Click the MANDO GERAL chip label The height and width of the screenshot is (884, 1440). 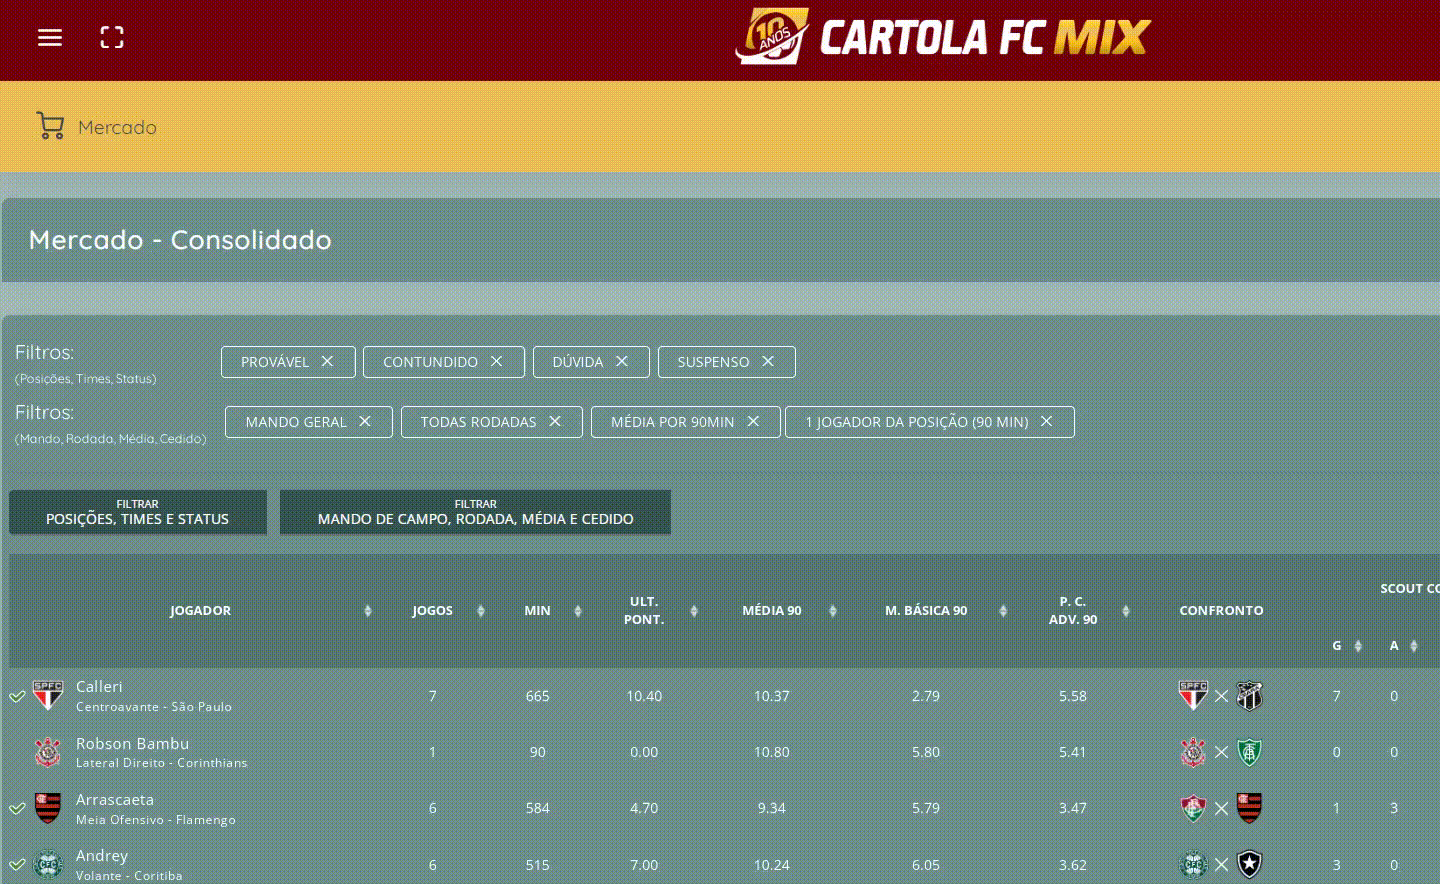coord(296,422)
